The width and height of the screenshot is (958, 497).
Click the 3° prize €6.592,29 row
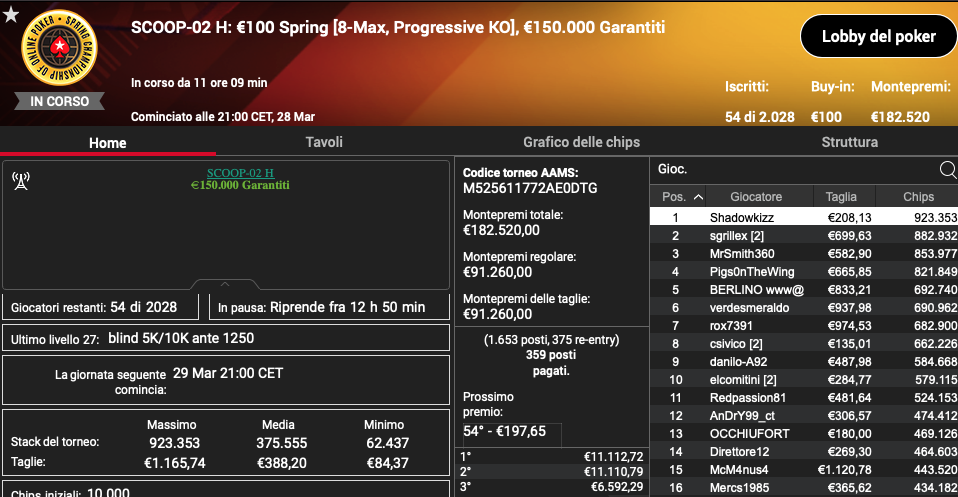[x=552, y=487]
